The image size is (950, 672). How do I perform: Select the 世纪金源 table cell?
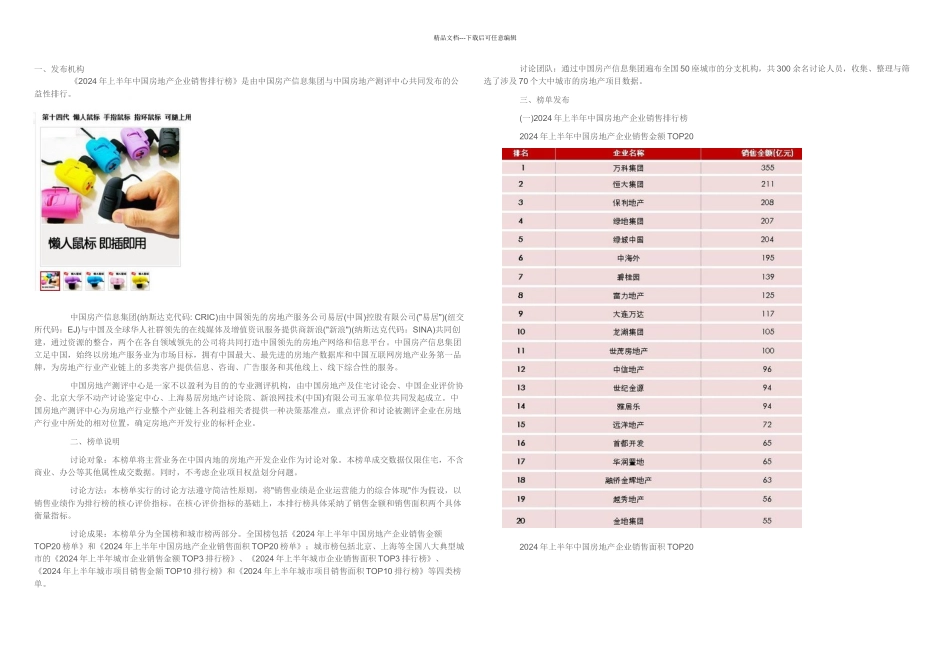click(628, 388)
